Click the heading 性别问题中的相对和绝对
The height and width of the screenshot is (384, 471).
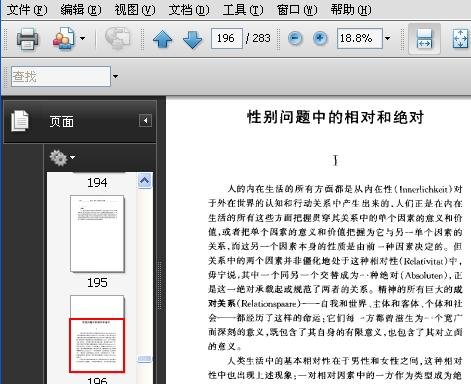pos(335,117)
